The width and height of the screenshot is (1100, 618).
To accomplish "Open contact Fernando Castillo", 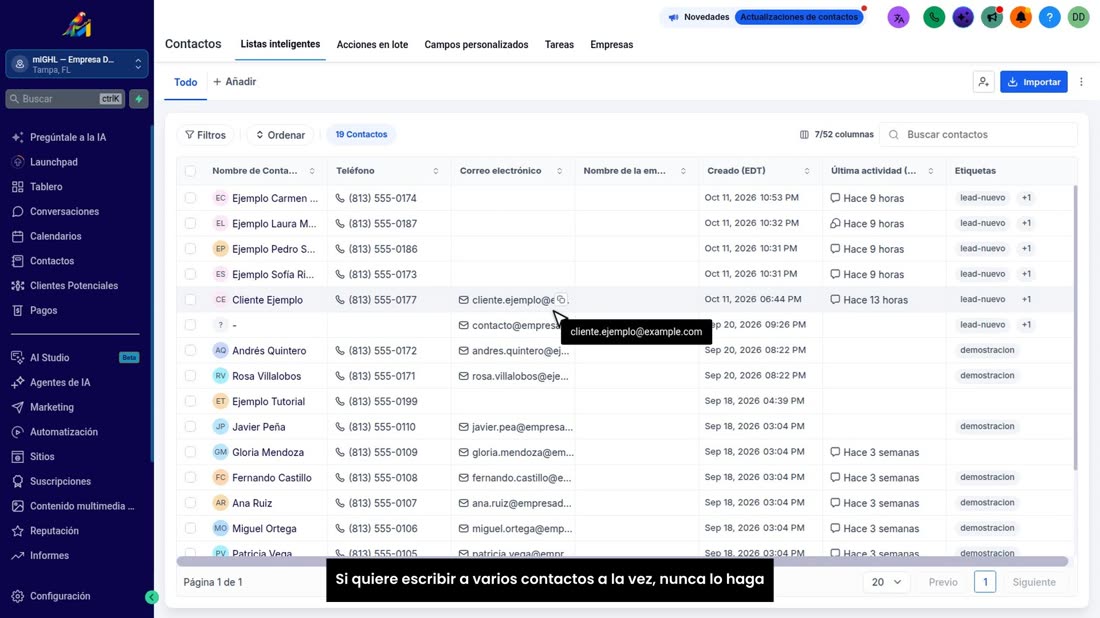I will [271, 478].
